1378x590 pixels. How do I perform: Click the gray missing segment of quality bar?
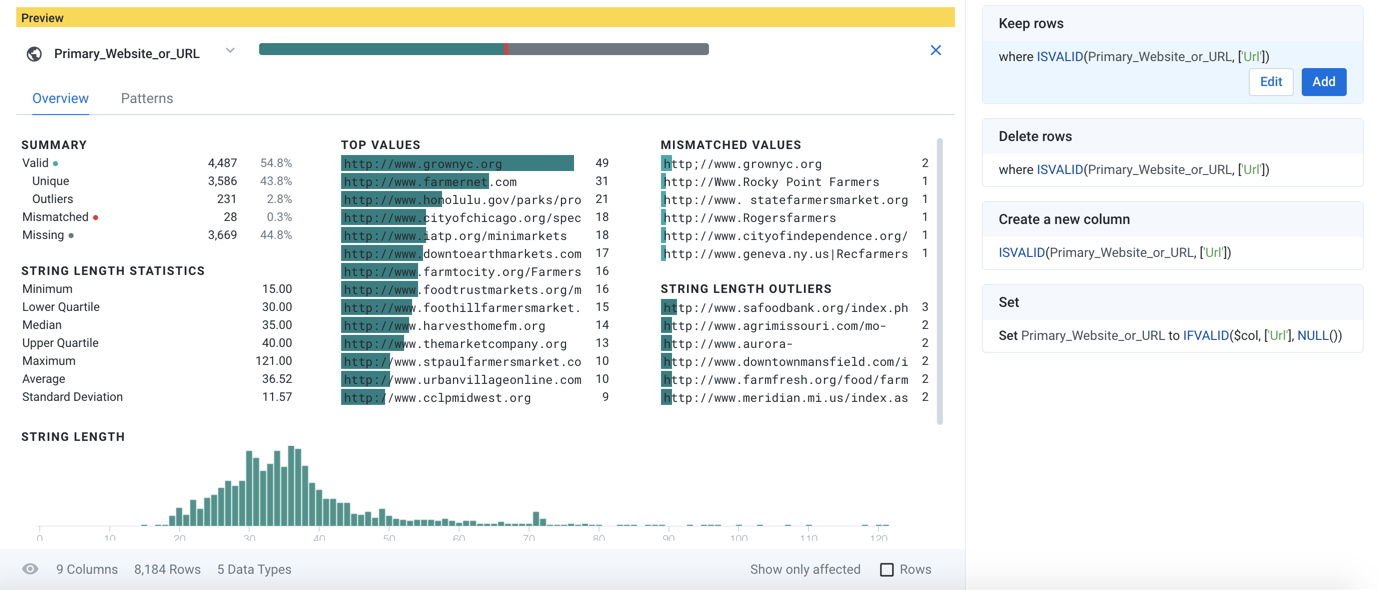(608, 49)
